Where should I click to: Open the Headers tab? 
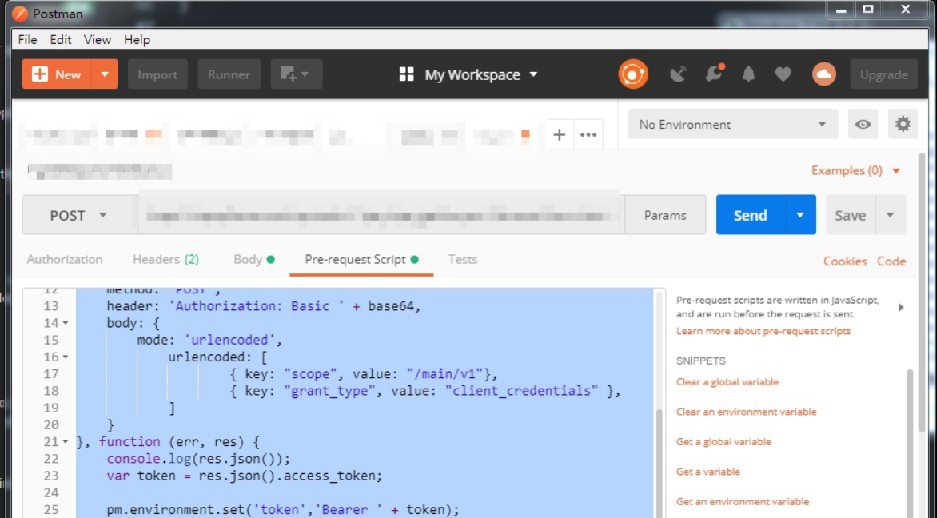165,259
